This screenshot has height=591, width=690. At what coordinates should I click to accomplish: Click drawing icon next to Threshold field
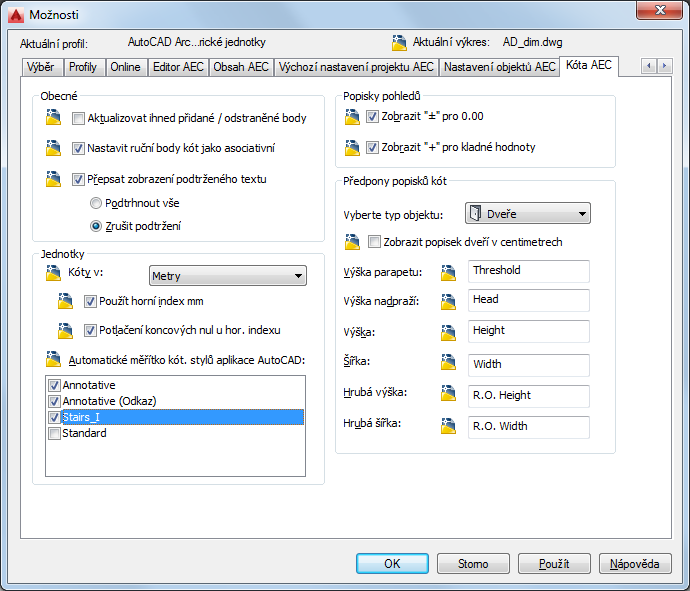(x=448, y=272)
